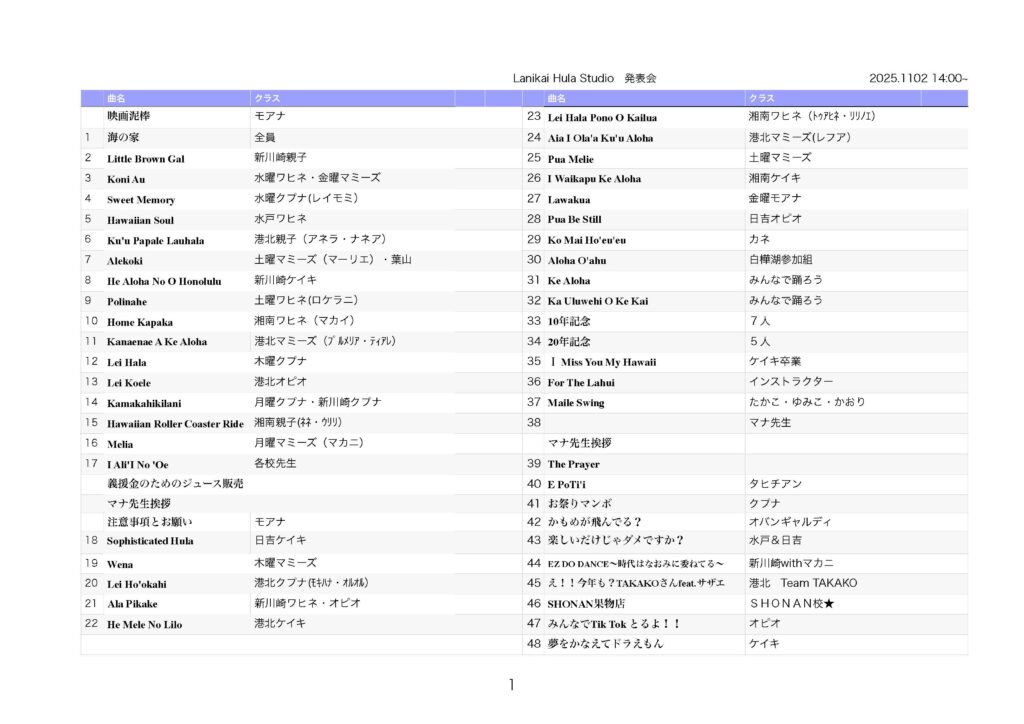Image resolution: width=1024 pixels, height=724 pixels.
Task: Click the Lei Hala Pono O Kailua title
Action: point(601,118)
